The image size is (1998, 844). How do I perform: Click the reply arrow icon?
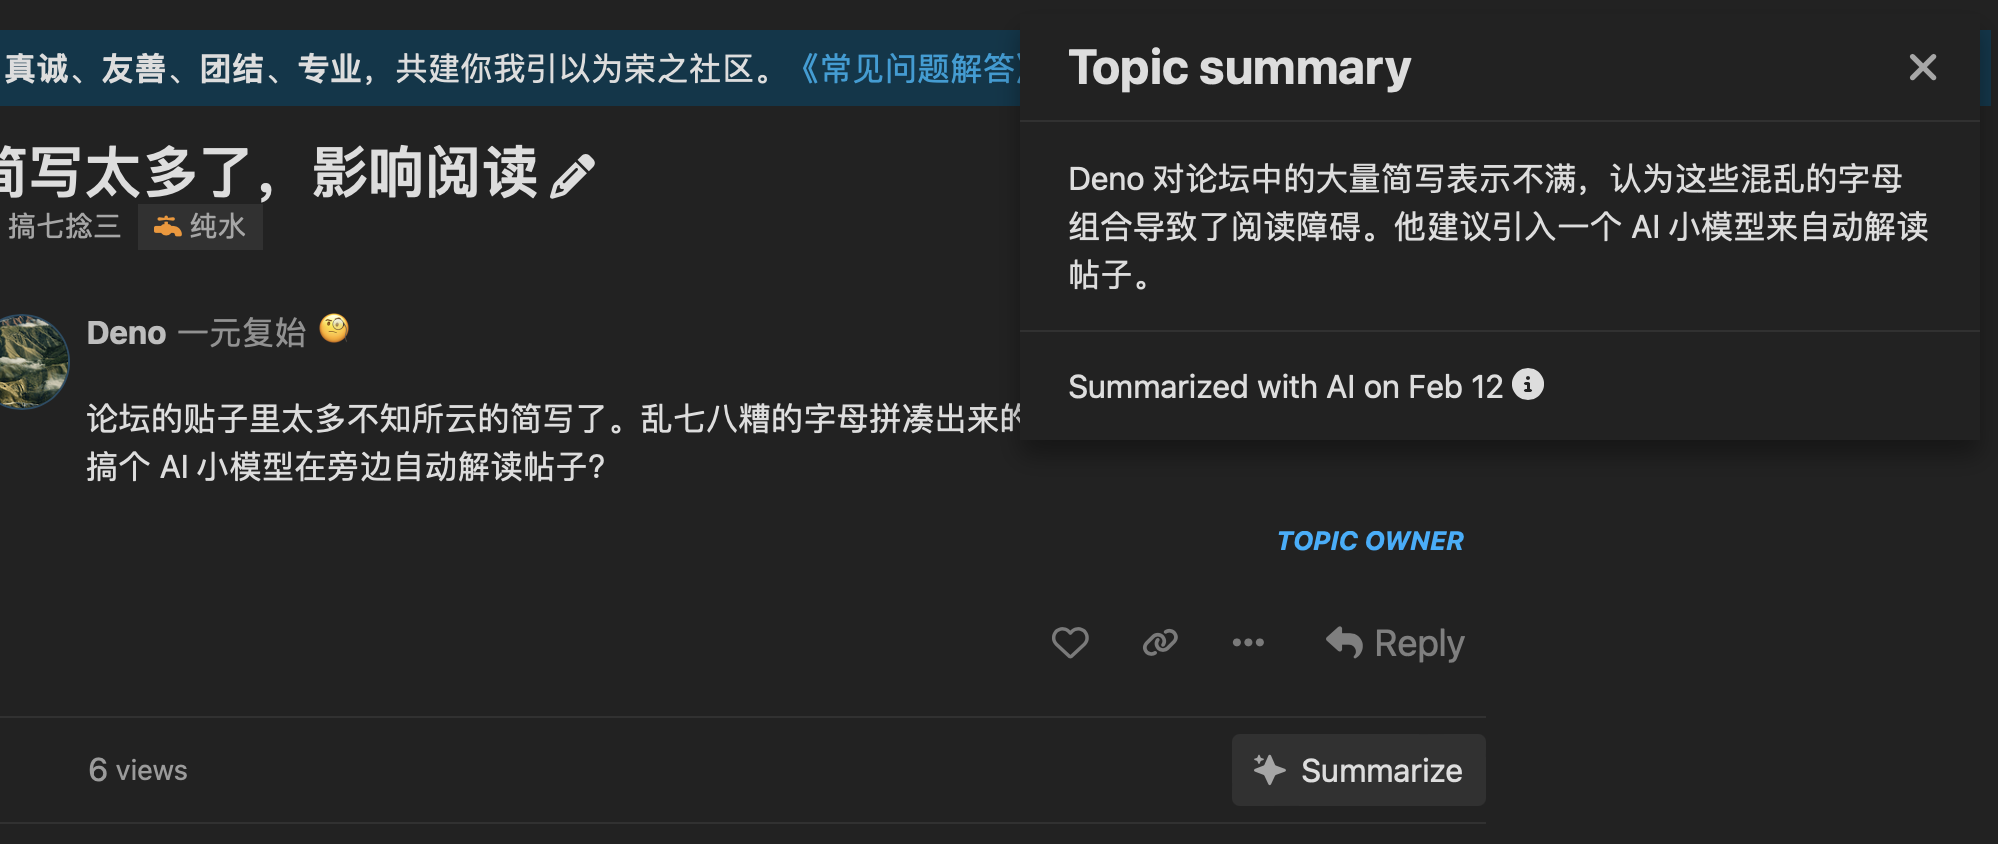(1344, 642)
